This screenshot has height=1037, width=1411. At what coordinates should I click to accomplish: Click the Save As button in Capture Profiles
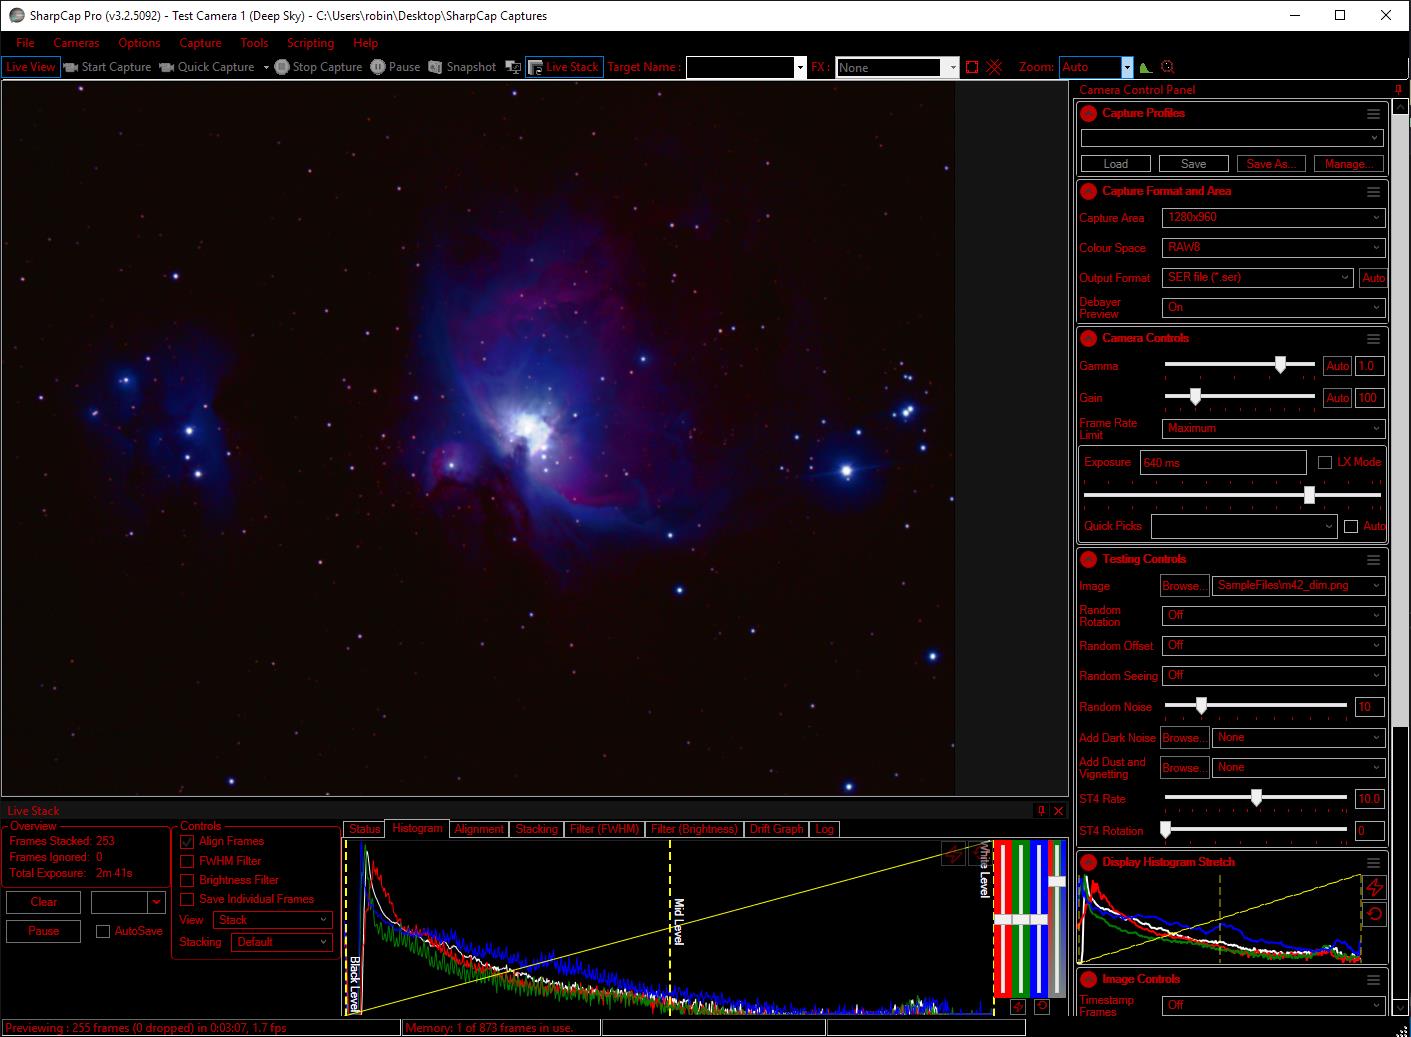pyautogui.click(x=1271, y=164)
